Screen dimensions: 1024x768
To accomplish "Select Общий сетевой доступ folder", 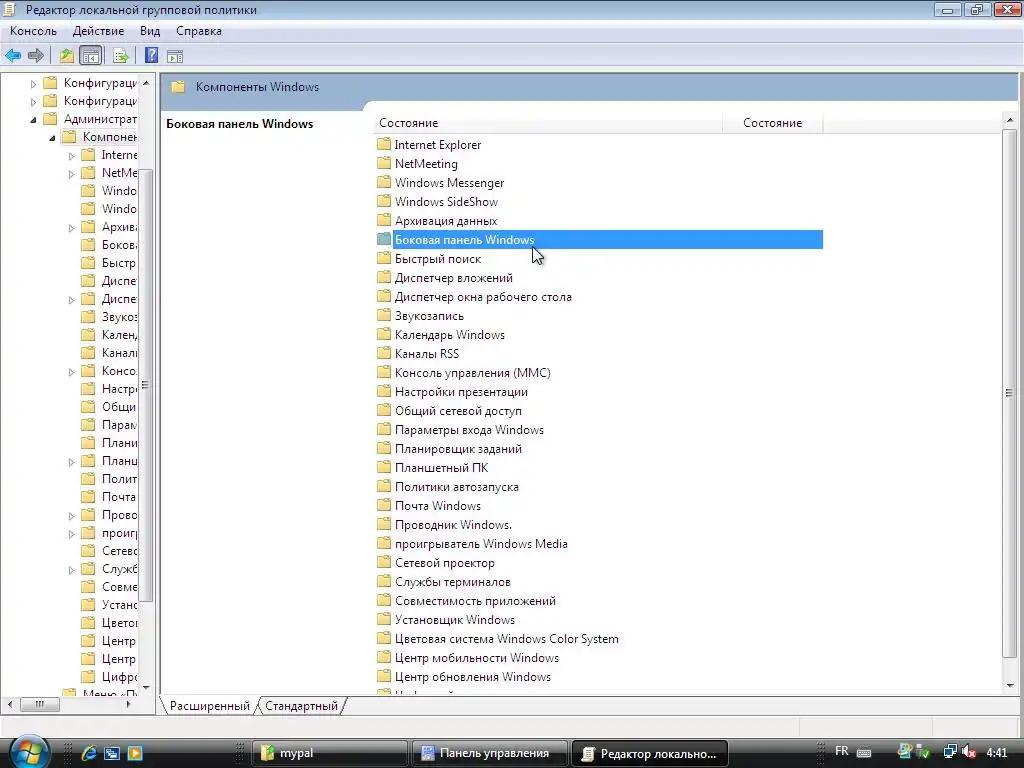I will coord(449,411).
